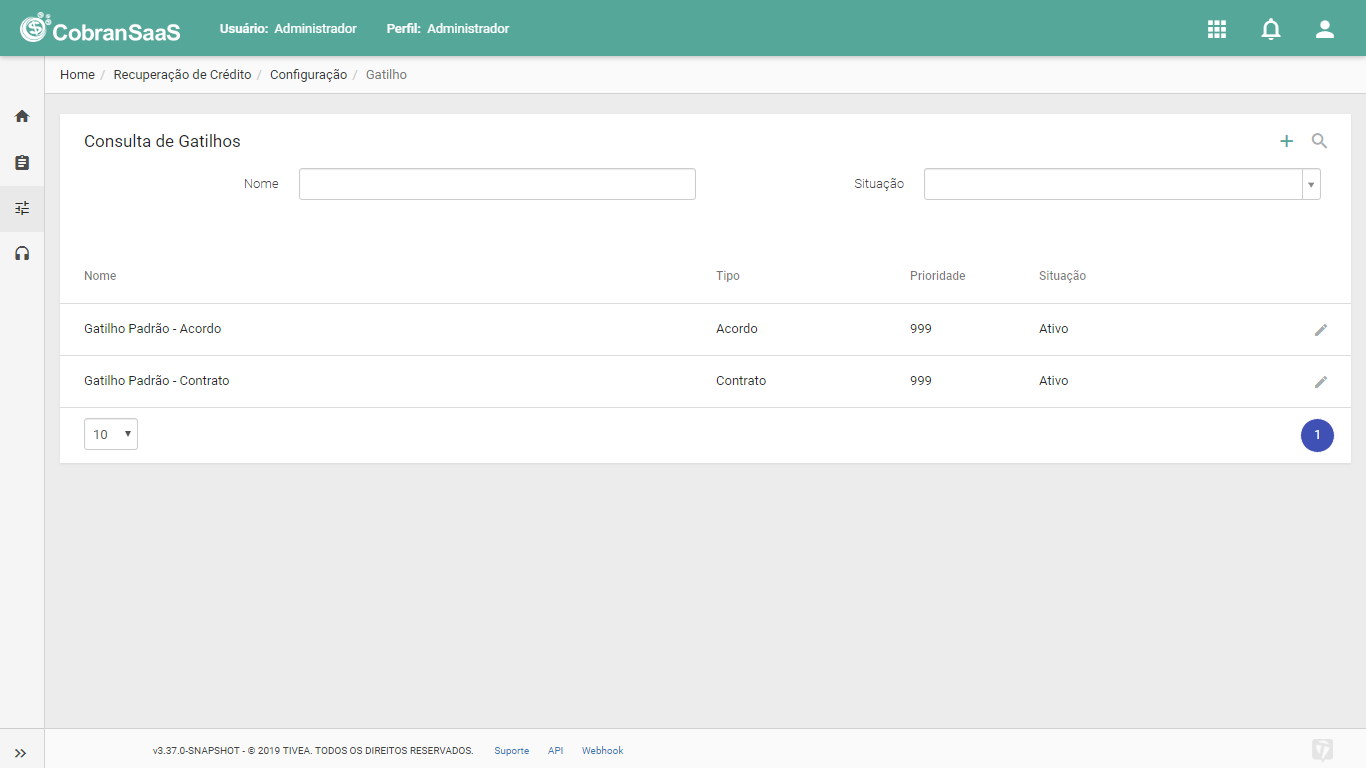Open the clipboard sidebar icon
The width and height of the screenshot is (1366, 768).
[22, 162]
